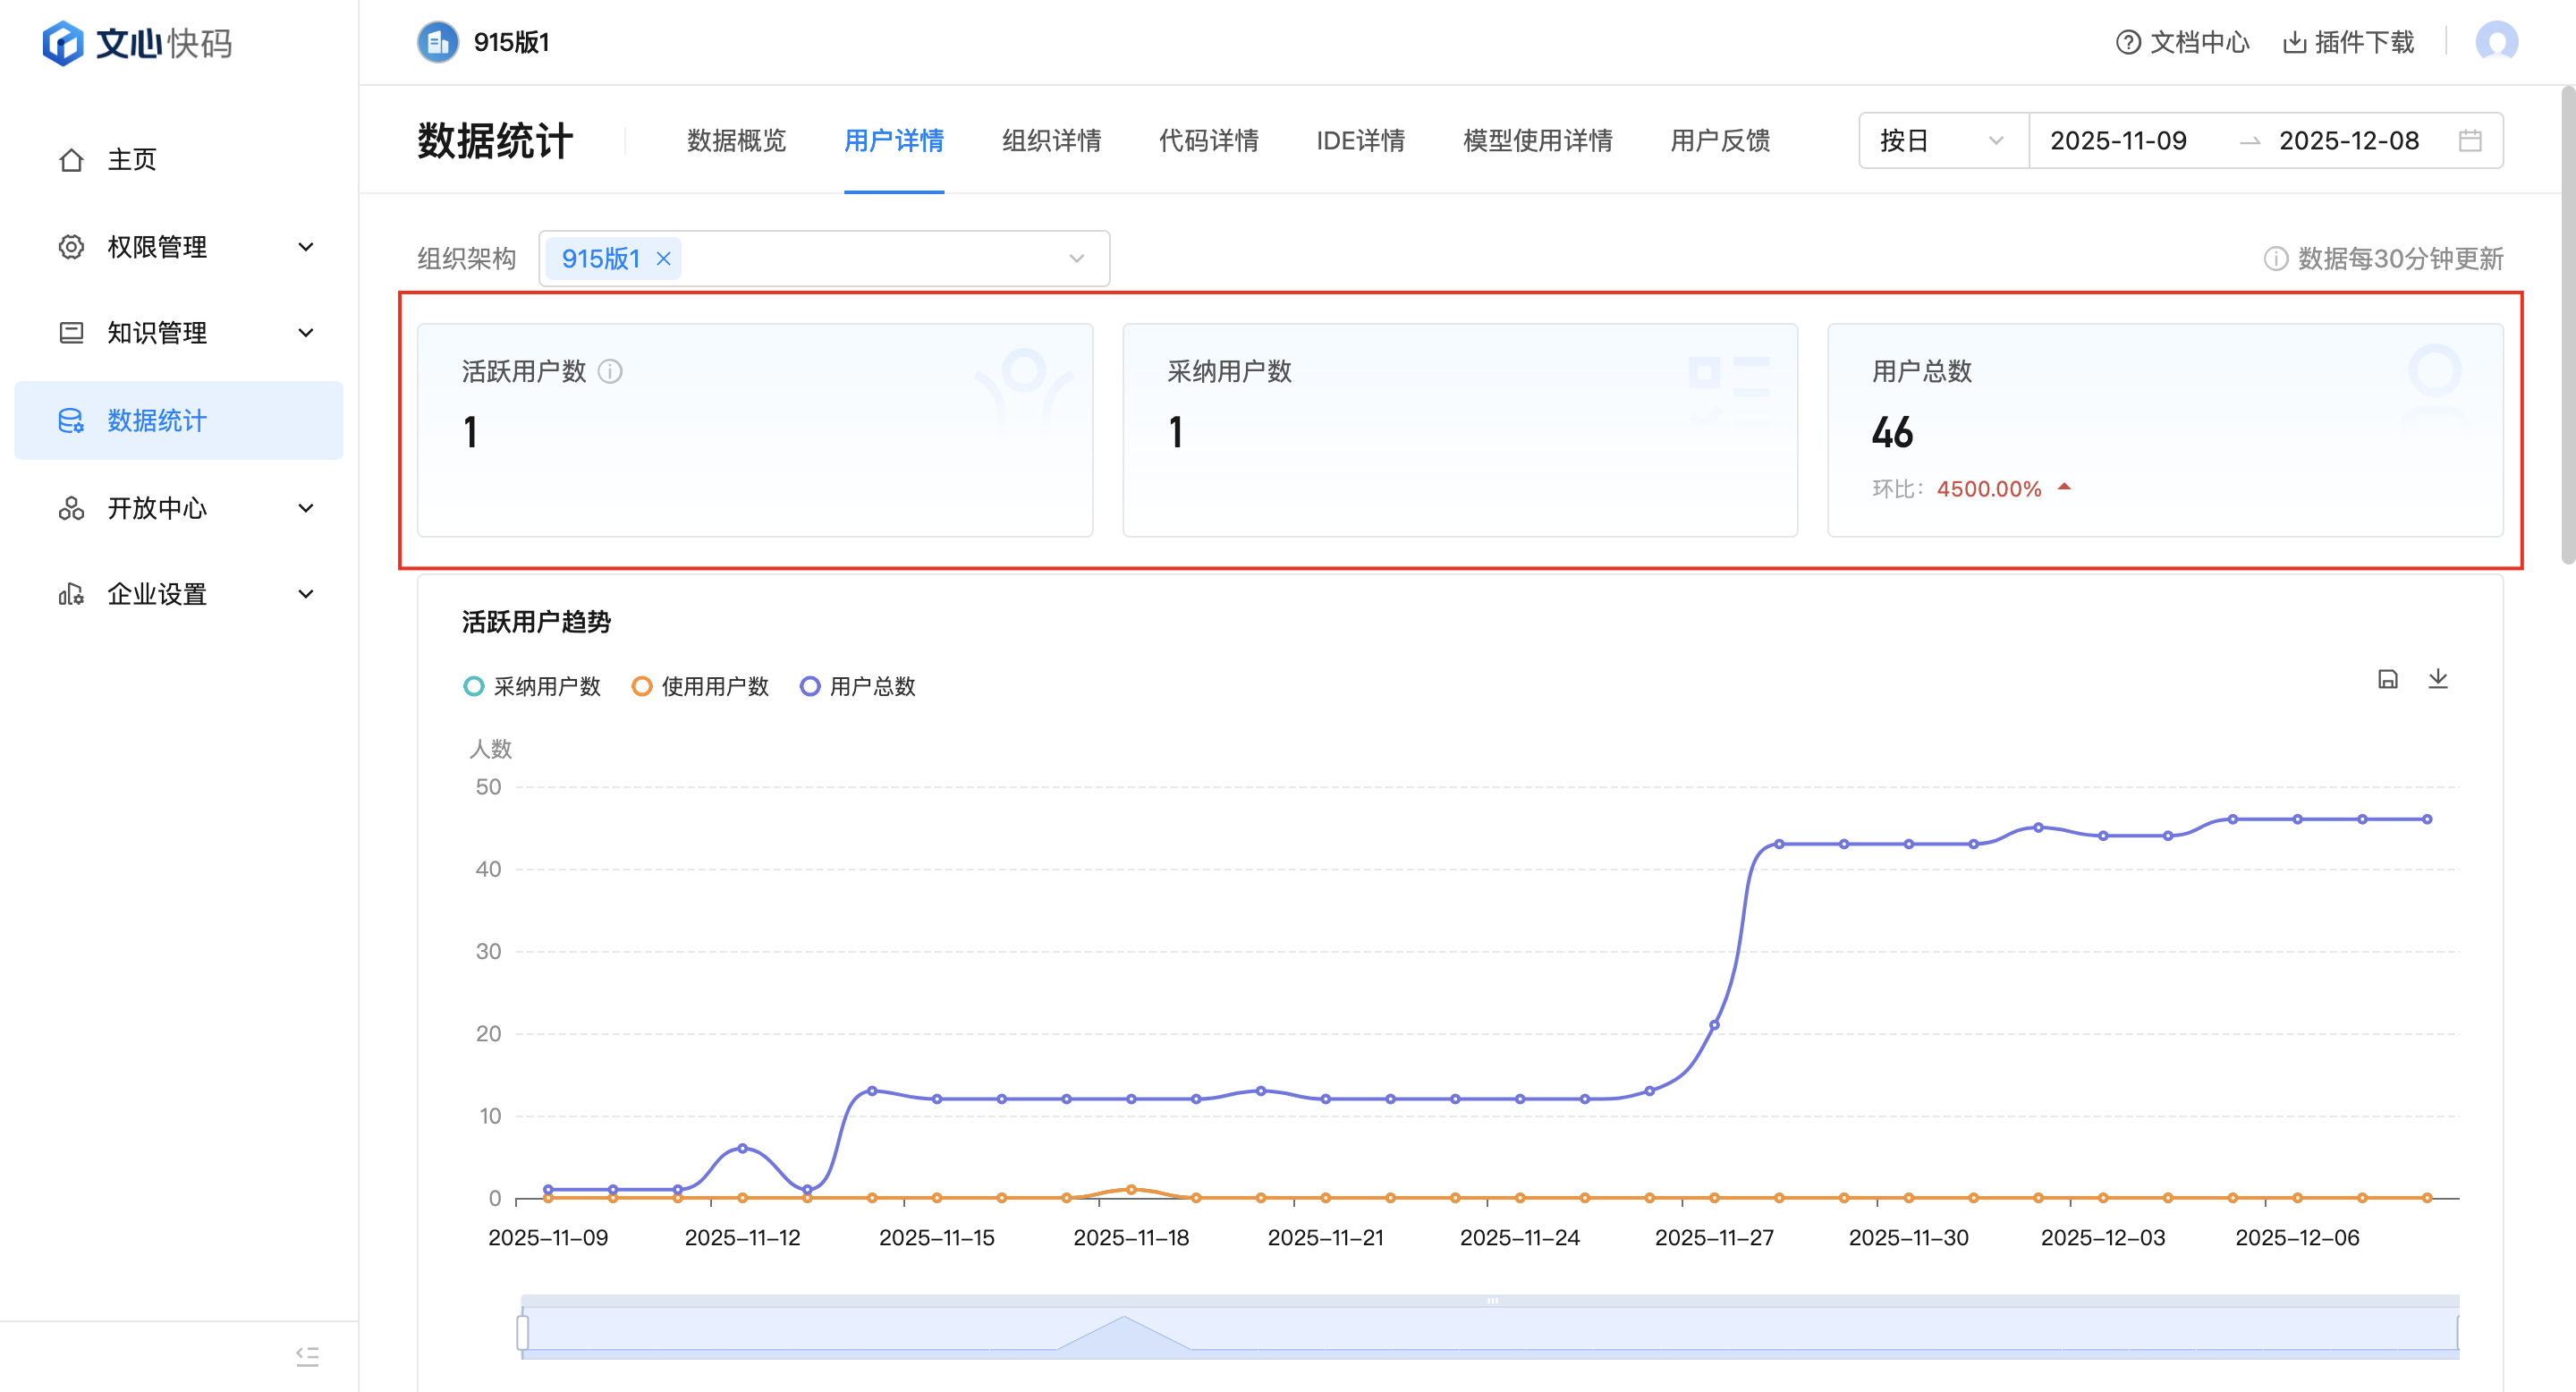Click the chart zoom slider left handle
Image resolution: width=2576 pixels, height=1392 pixels.
coord(522,1332)
